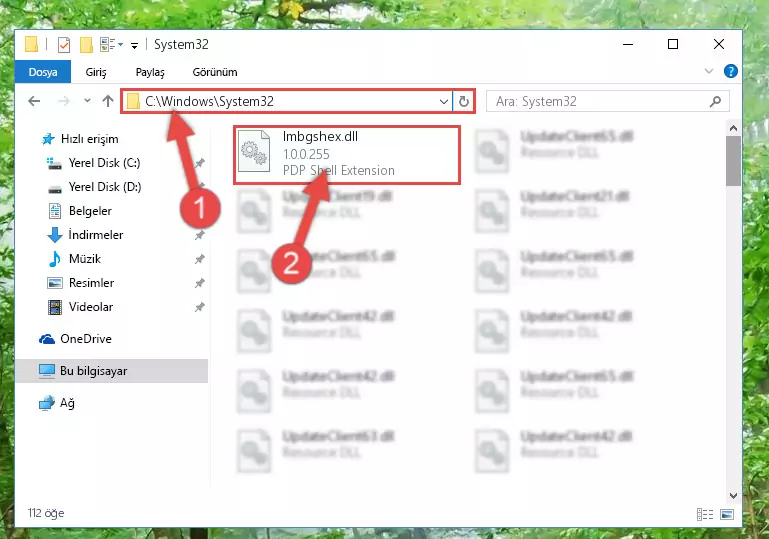This screenshot has height=539, width=769.
Task: Expand the ribbon with the chevron
Action: click(x=709, y=72)
